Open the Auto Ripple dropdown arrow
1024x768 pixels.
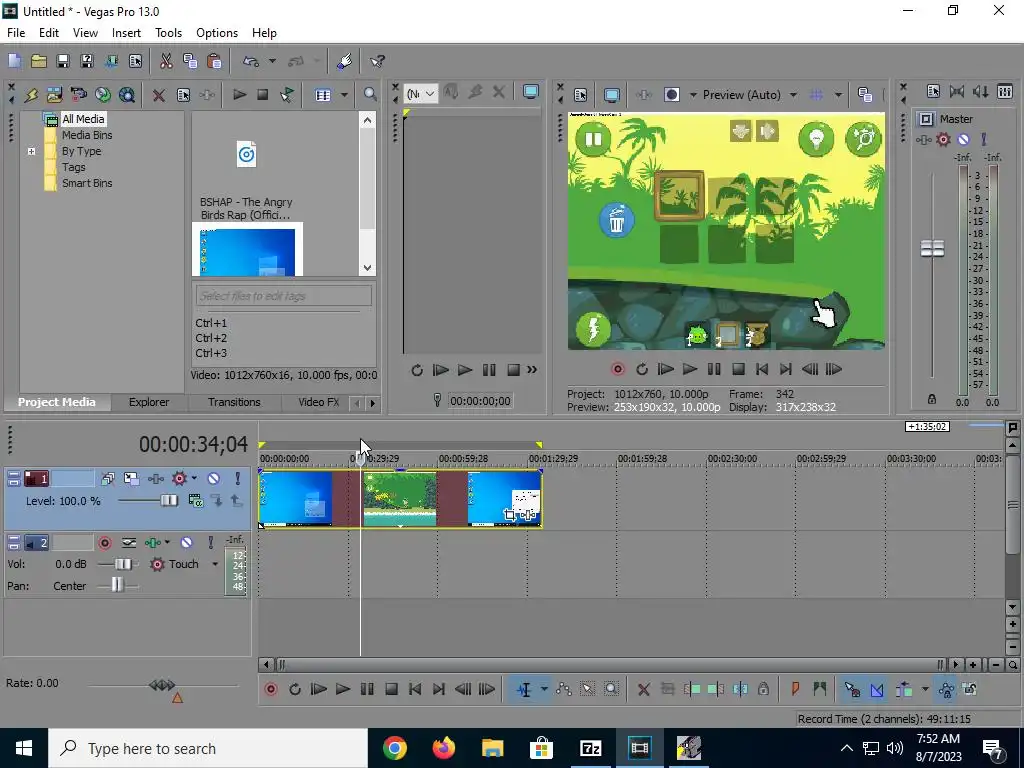point(925,689)
